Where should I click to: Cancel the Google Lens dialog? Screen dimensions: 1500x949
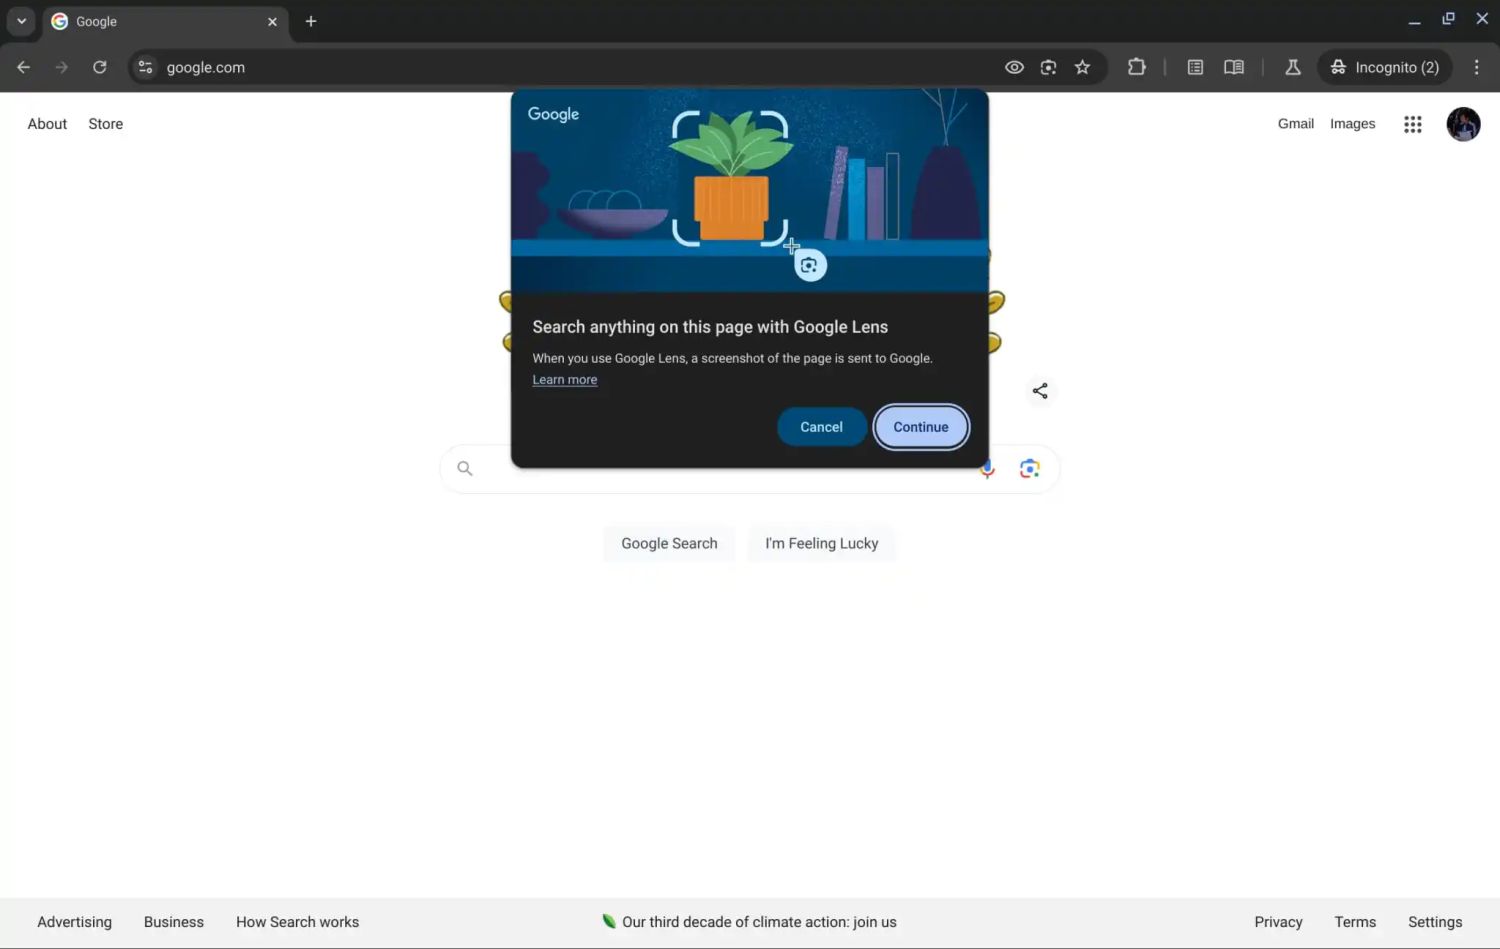[x=821, y=427]
